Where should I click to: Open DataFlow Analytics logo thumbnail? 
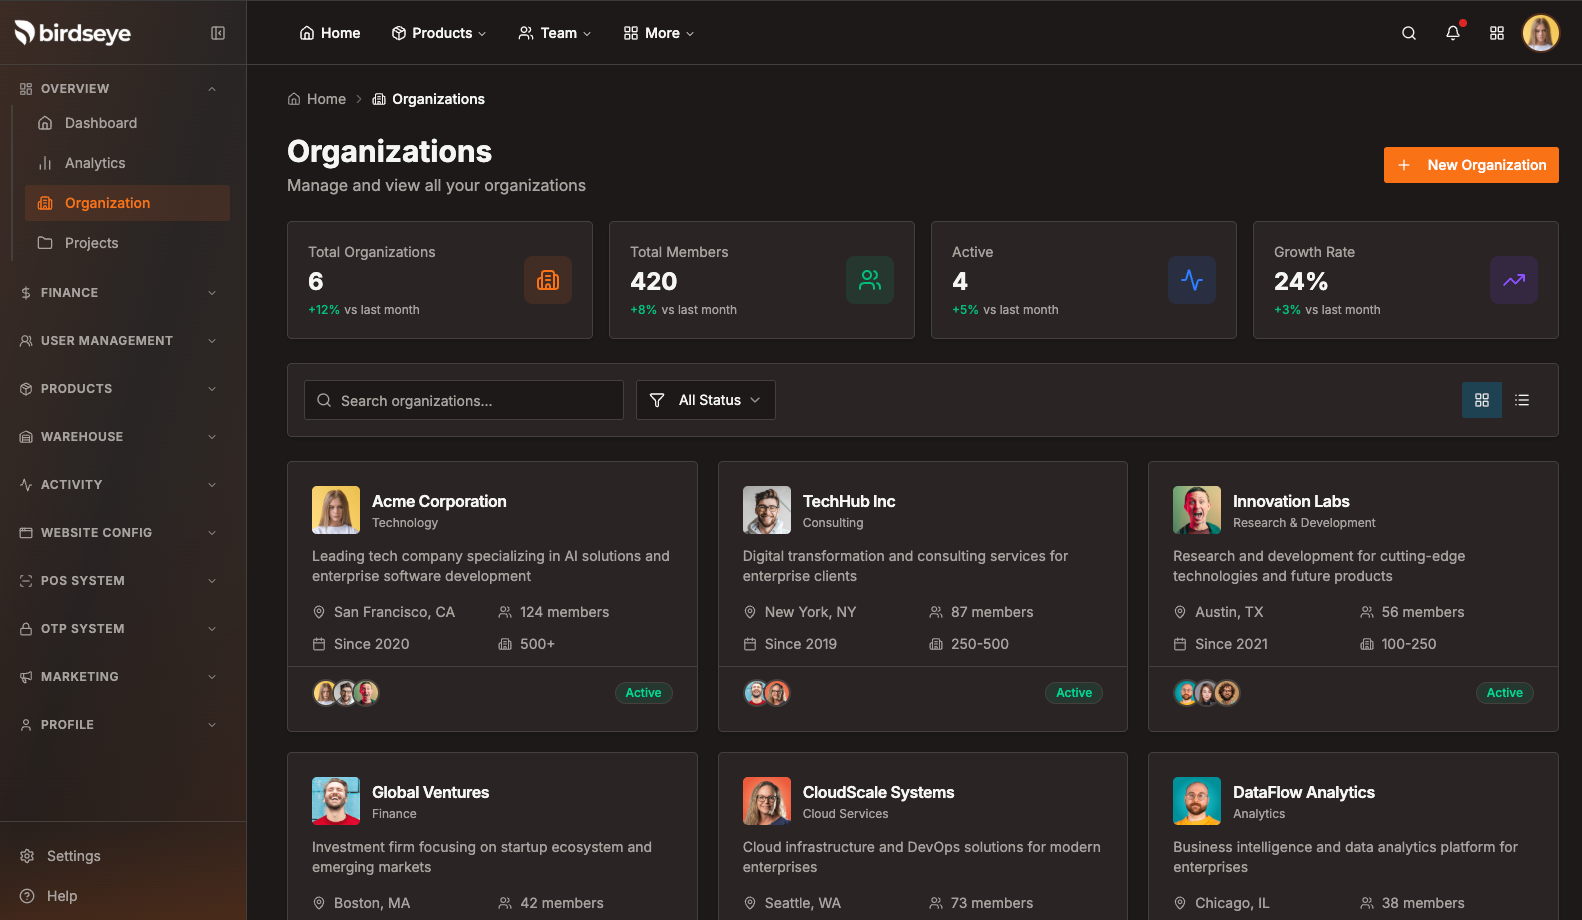click(x=1197, y=801)
